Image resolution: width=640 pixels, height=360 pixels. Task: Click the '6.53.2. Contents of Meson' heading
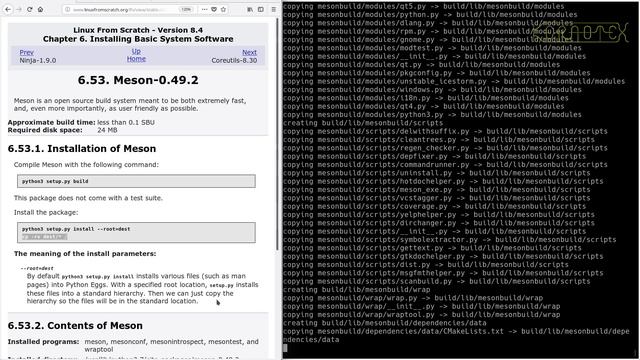coord(75,326)
